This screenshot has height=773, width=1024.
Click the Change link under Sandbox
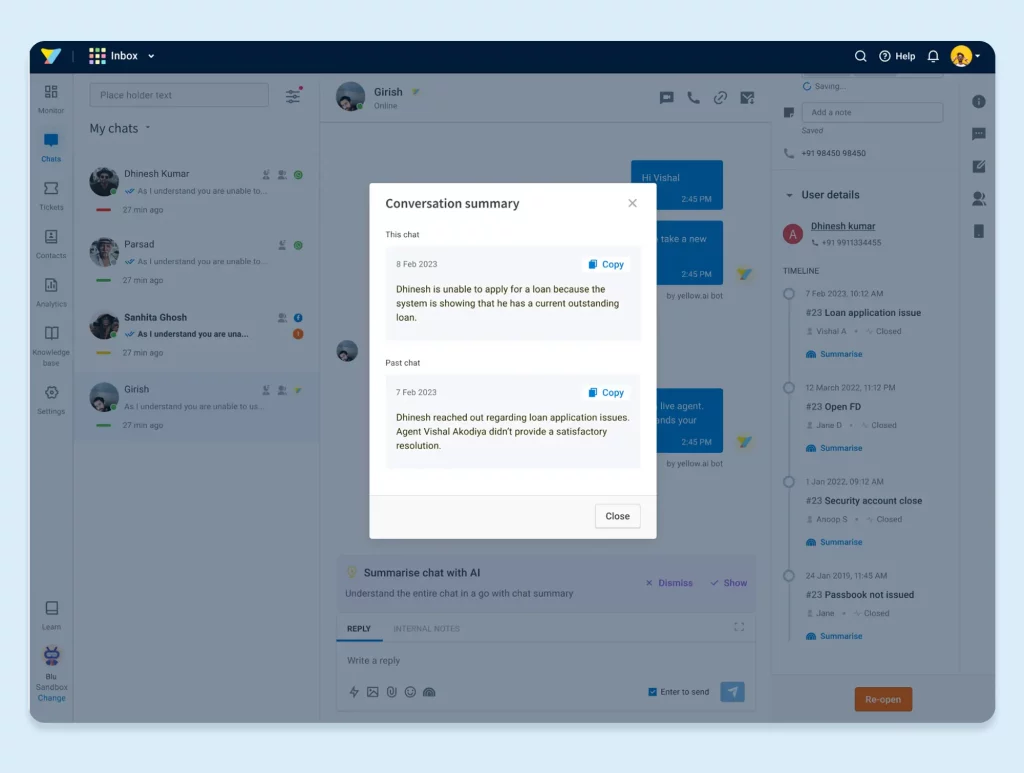pos(52,698)
